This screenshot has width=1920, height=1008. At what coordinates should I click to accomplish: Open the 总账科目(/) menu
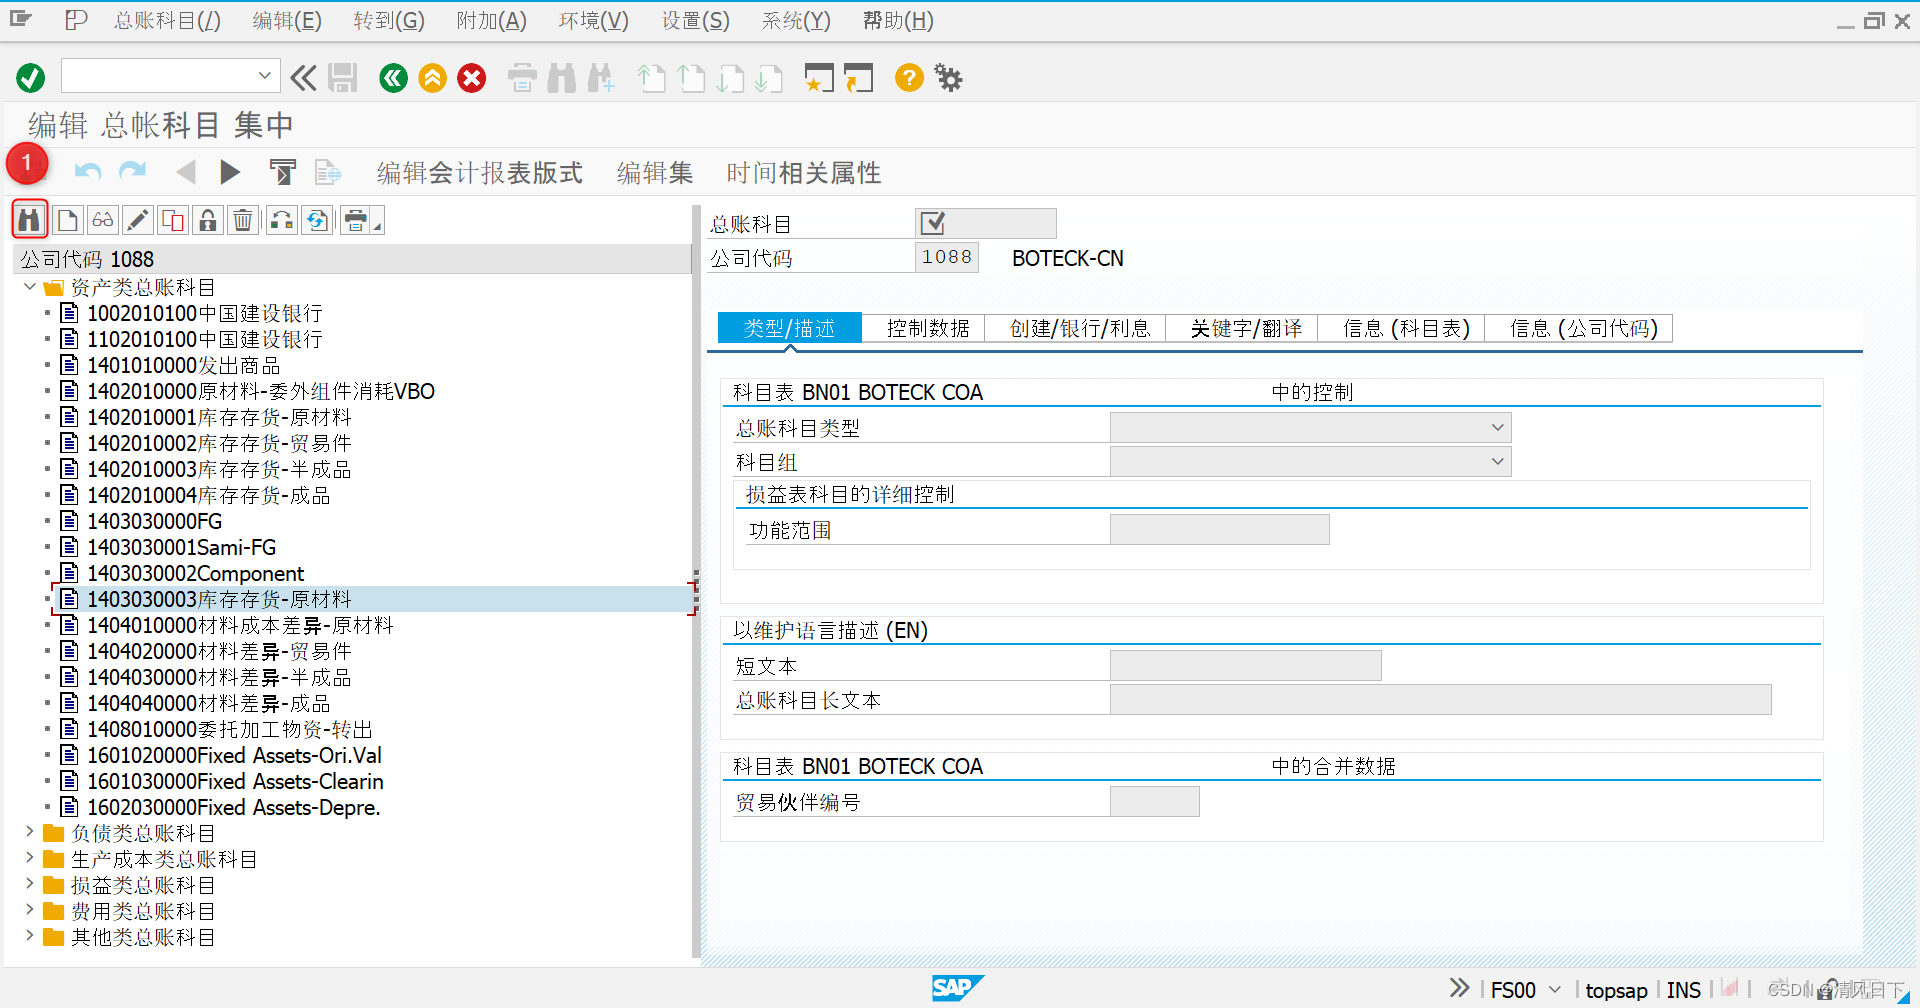(167, 21)
